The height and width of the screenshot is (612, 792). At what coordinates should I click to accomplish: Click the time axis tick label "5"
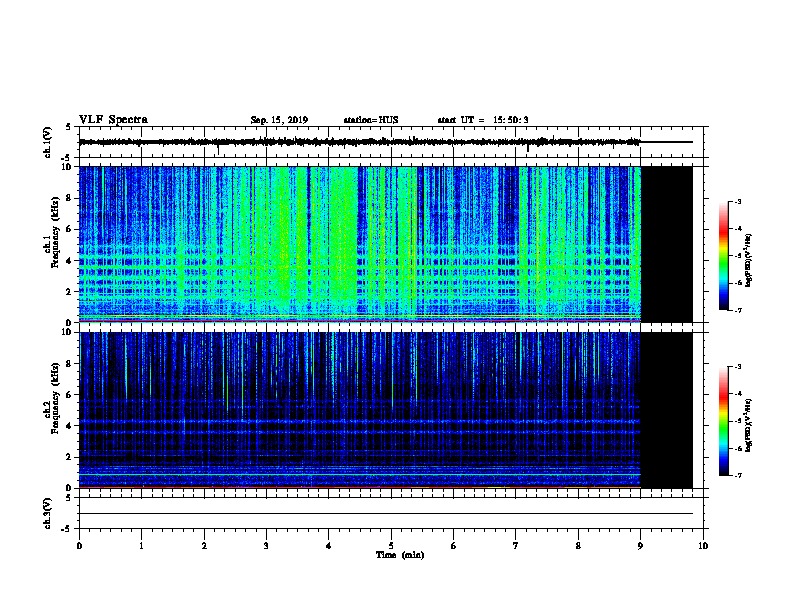tap(391, 546)
